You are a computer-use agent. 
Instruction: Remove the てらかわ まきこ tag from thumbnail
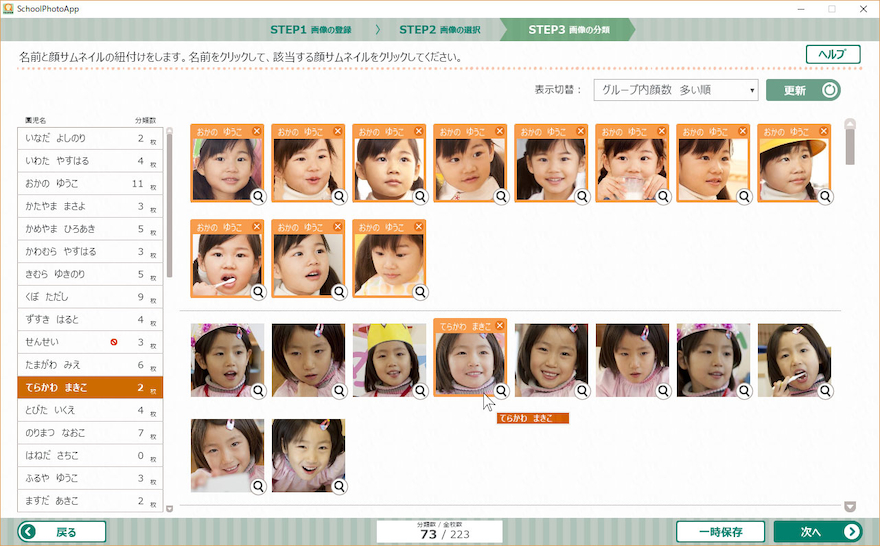[499, 325]
